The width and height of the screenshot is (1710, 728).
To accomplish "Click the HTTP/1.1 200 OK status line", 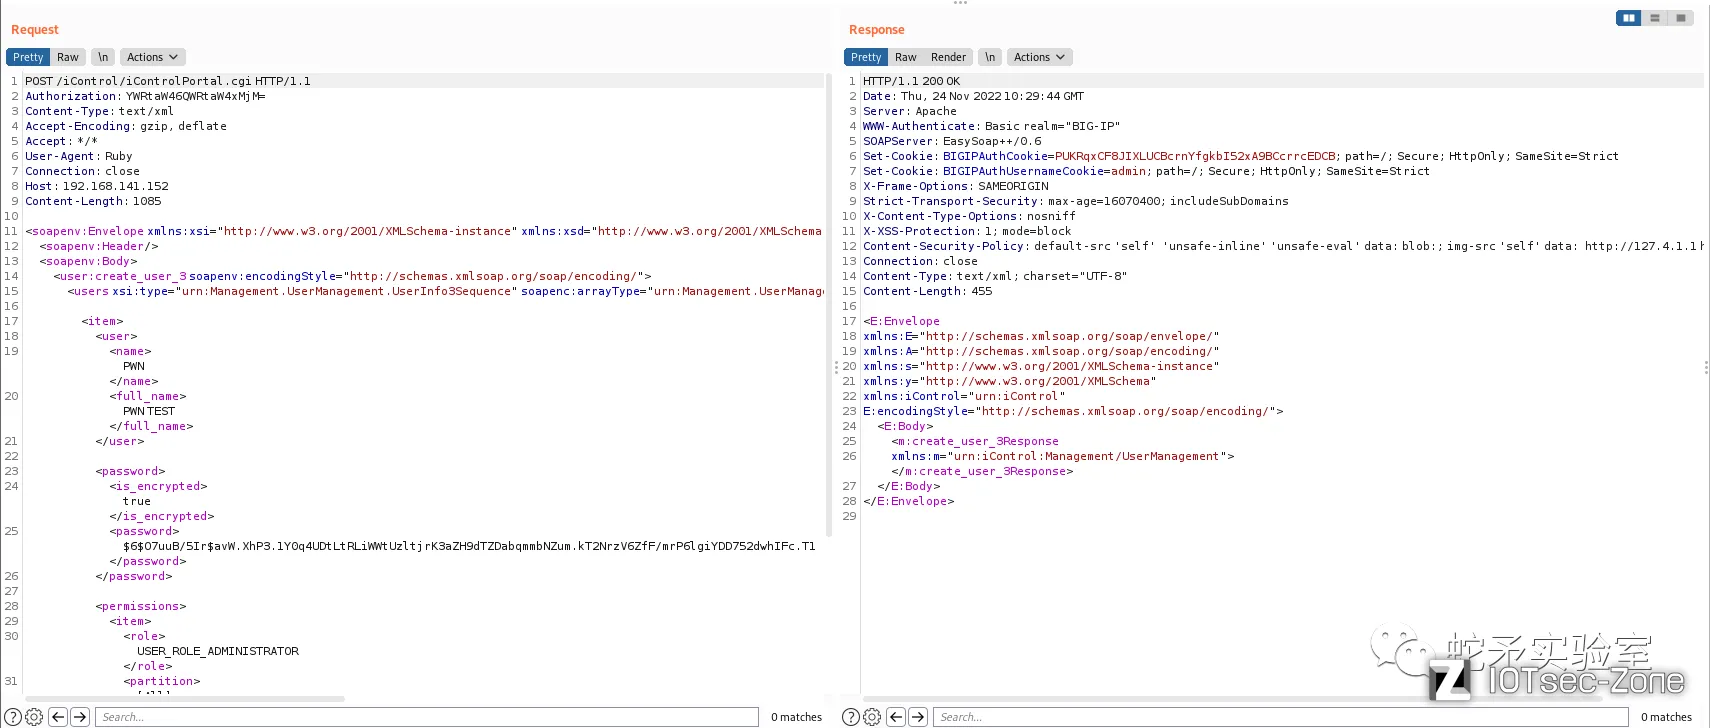I will point(911,81).
